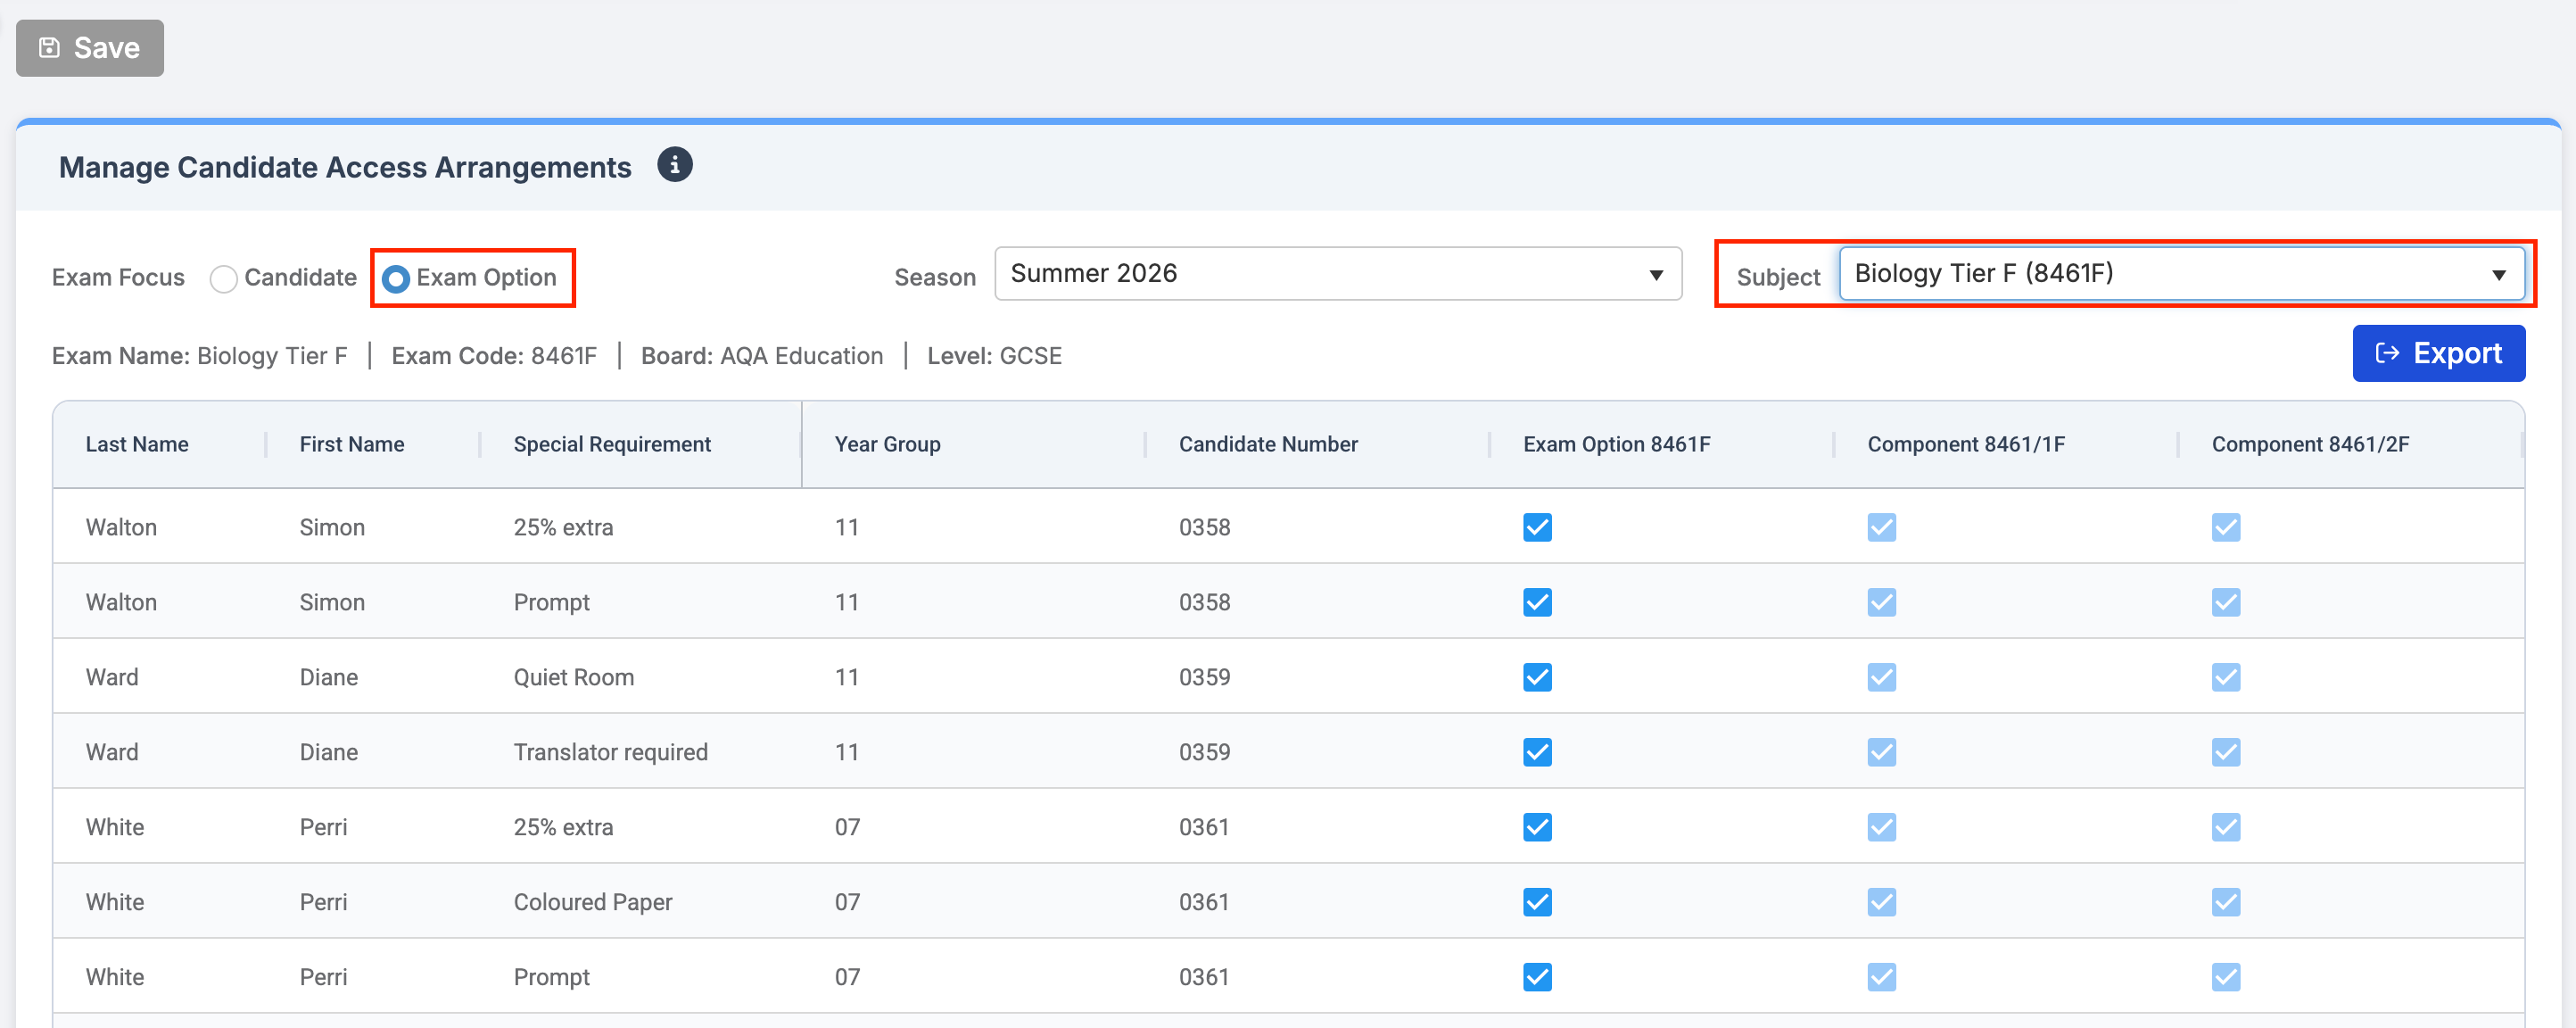This screenshot has width=2576, height=1028.
Task: Click candidate number 0359 in Quiet Room row
Action: coord(1204,677)
